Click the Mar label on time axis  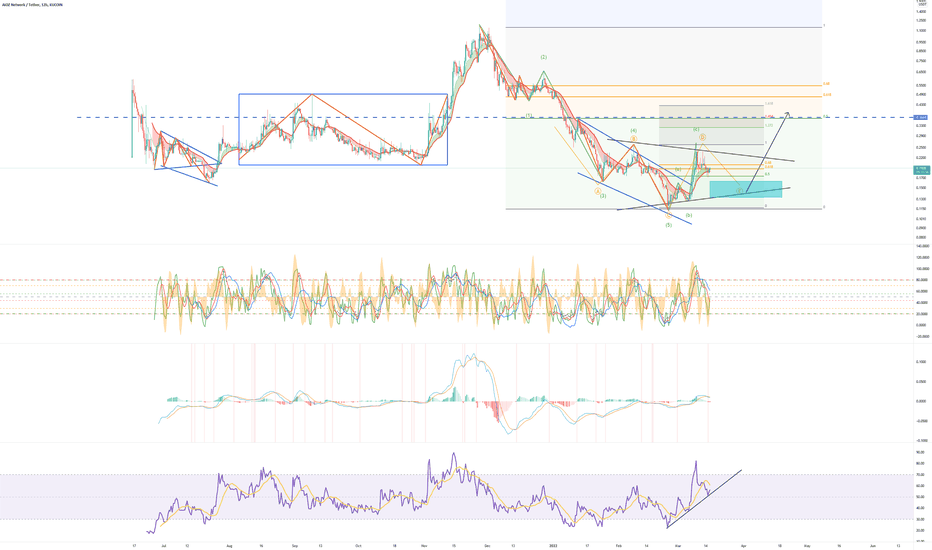click(x=678, y=545)
